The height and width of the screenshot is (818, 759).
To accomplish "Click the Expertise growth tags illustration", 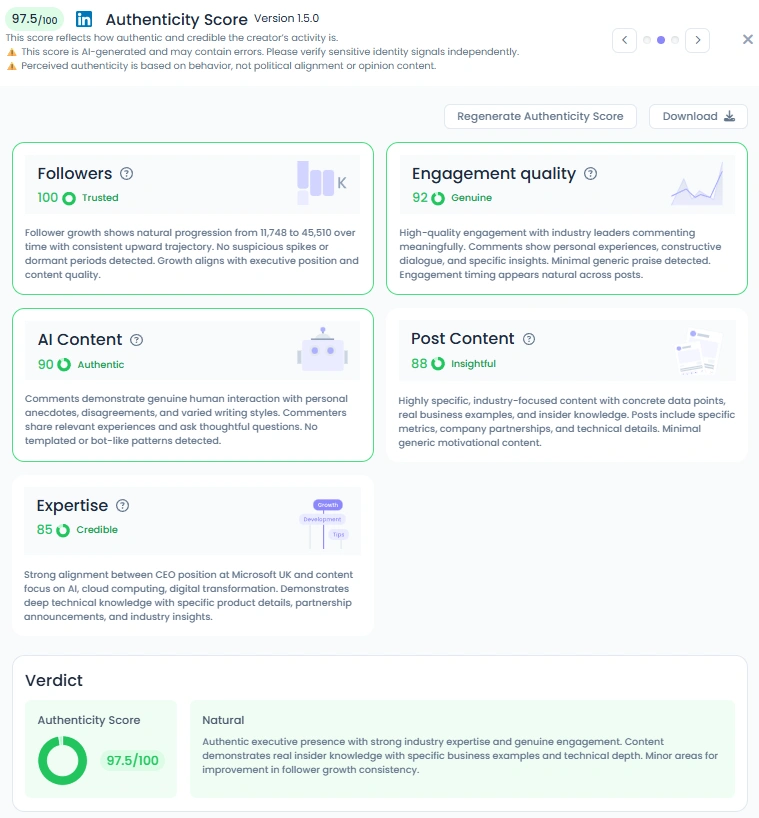I will (x=324, y=524).
